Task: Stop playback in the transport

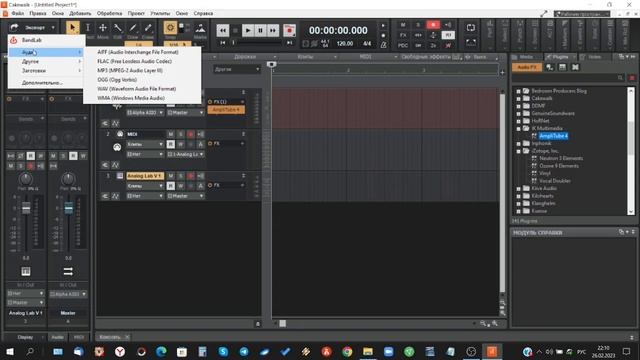Action: pyautogui.click(x=235, y=30)
